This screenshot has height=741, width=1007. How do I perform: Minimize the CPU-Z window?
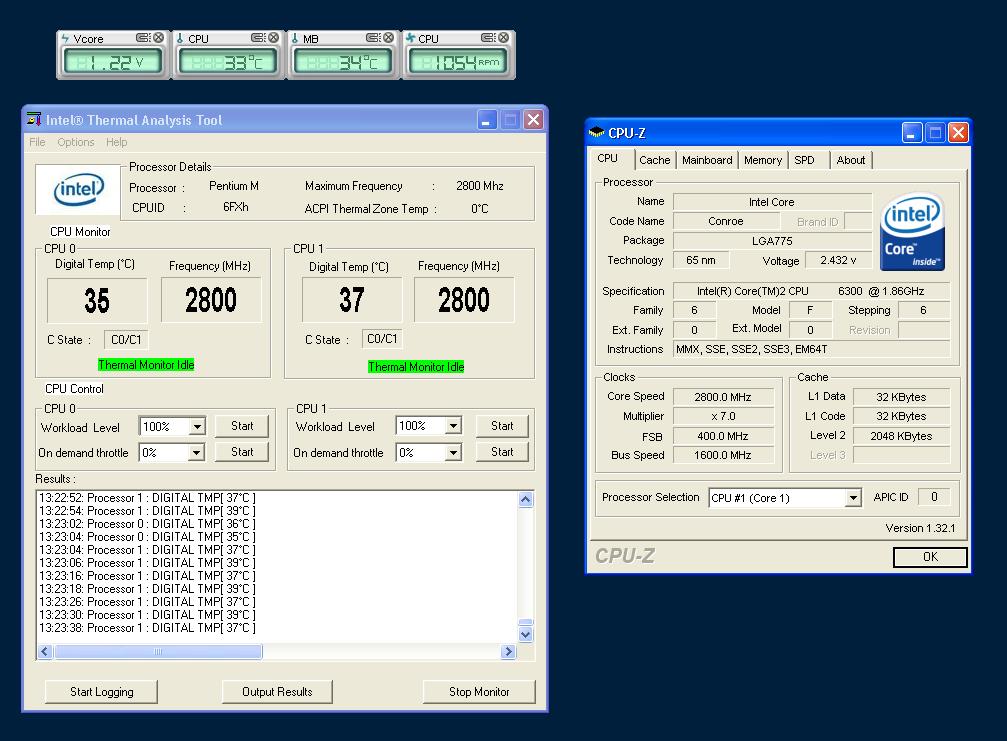click(912, 133)
